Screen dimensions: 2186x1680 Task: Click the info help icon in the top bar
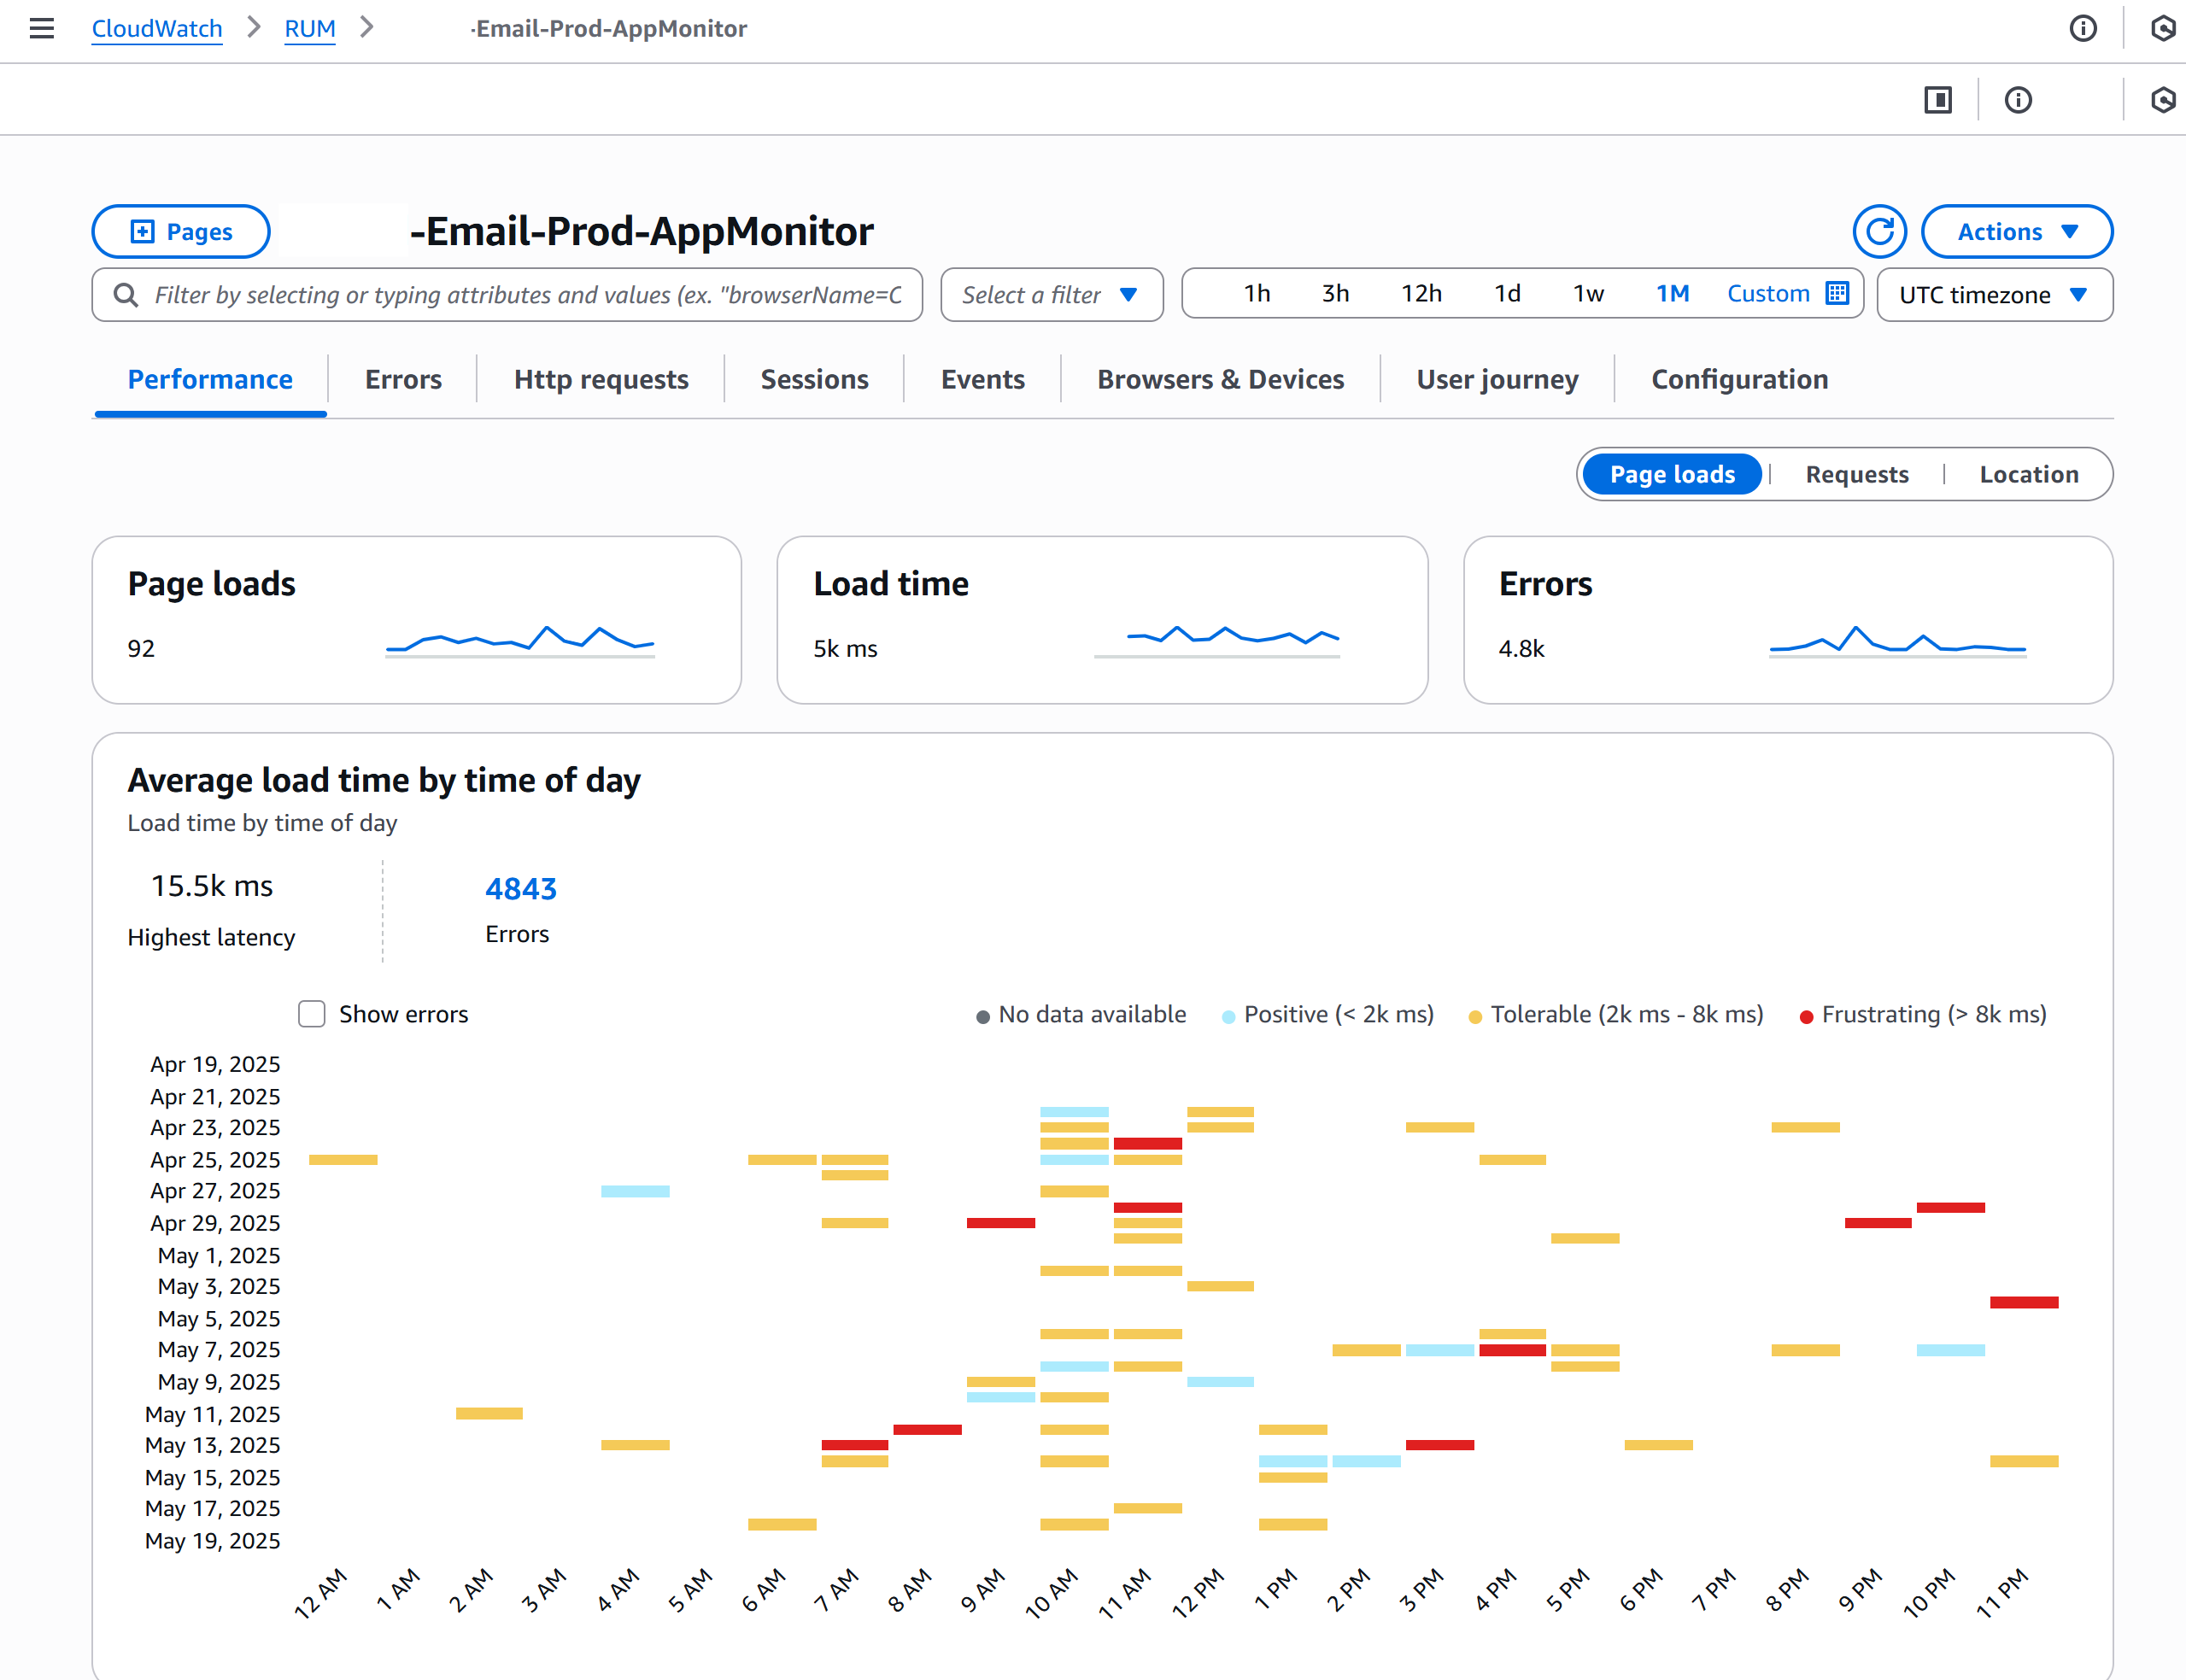tap(2085, 29)
